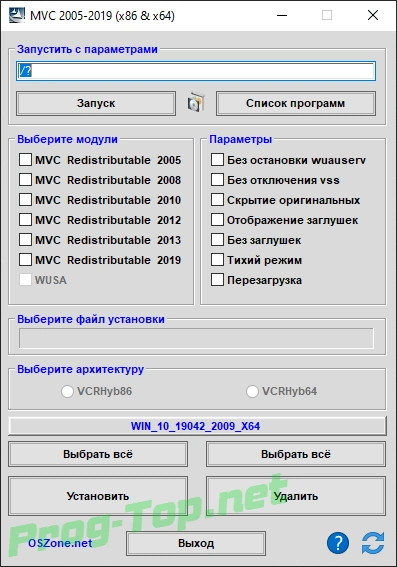This screenshot has width=397, height=567.
Task: Enable Отображение заглушек option
Action: (217, 219)
